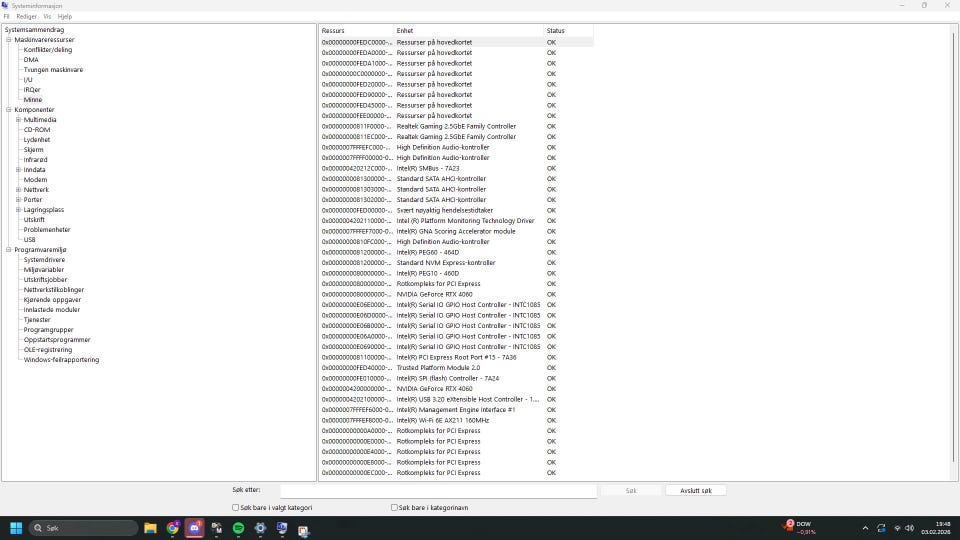Select the Lydenhet tree item
960x540 pixels.
pyautogui.click(x=37, y=140)
